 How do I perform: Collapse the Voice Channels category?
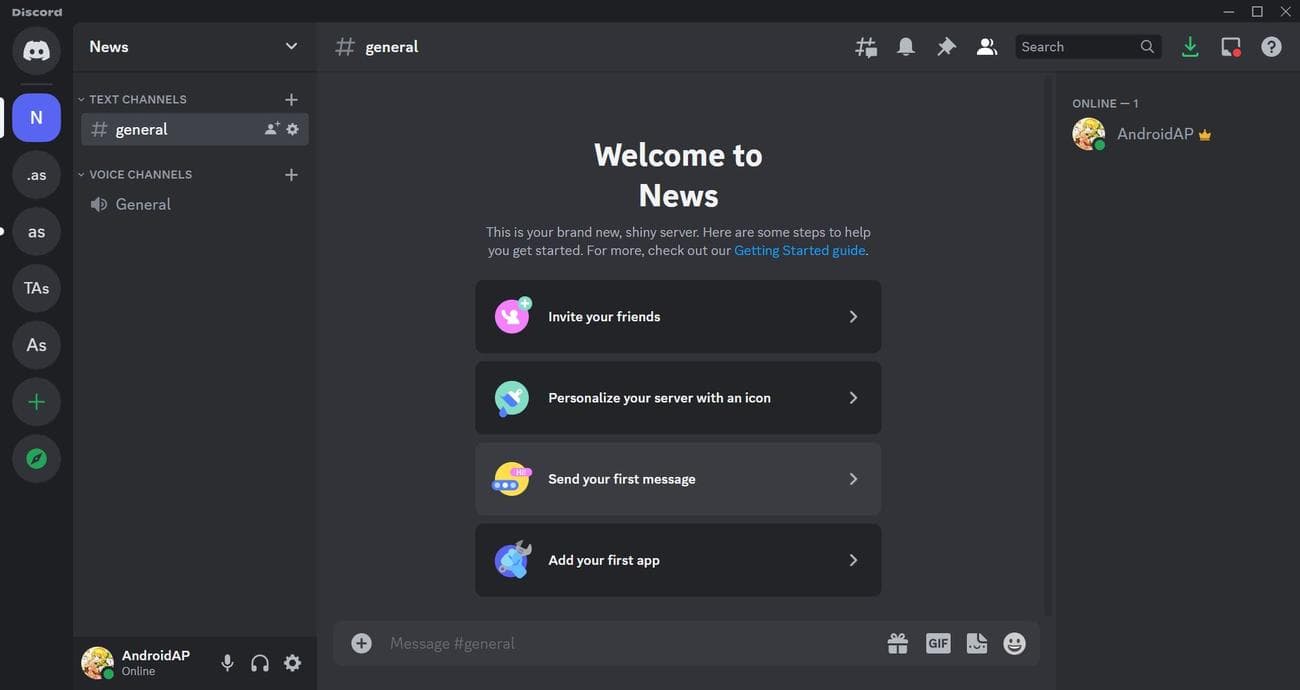[140, 175]
